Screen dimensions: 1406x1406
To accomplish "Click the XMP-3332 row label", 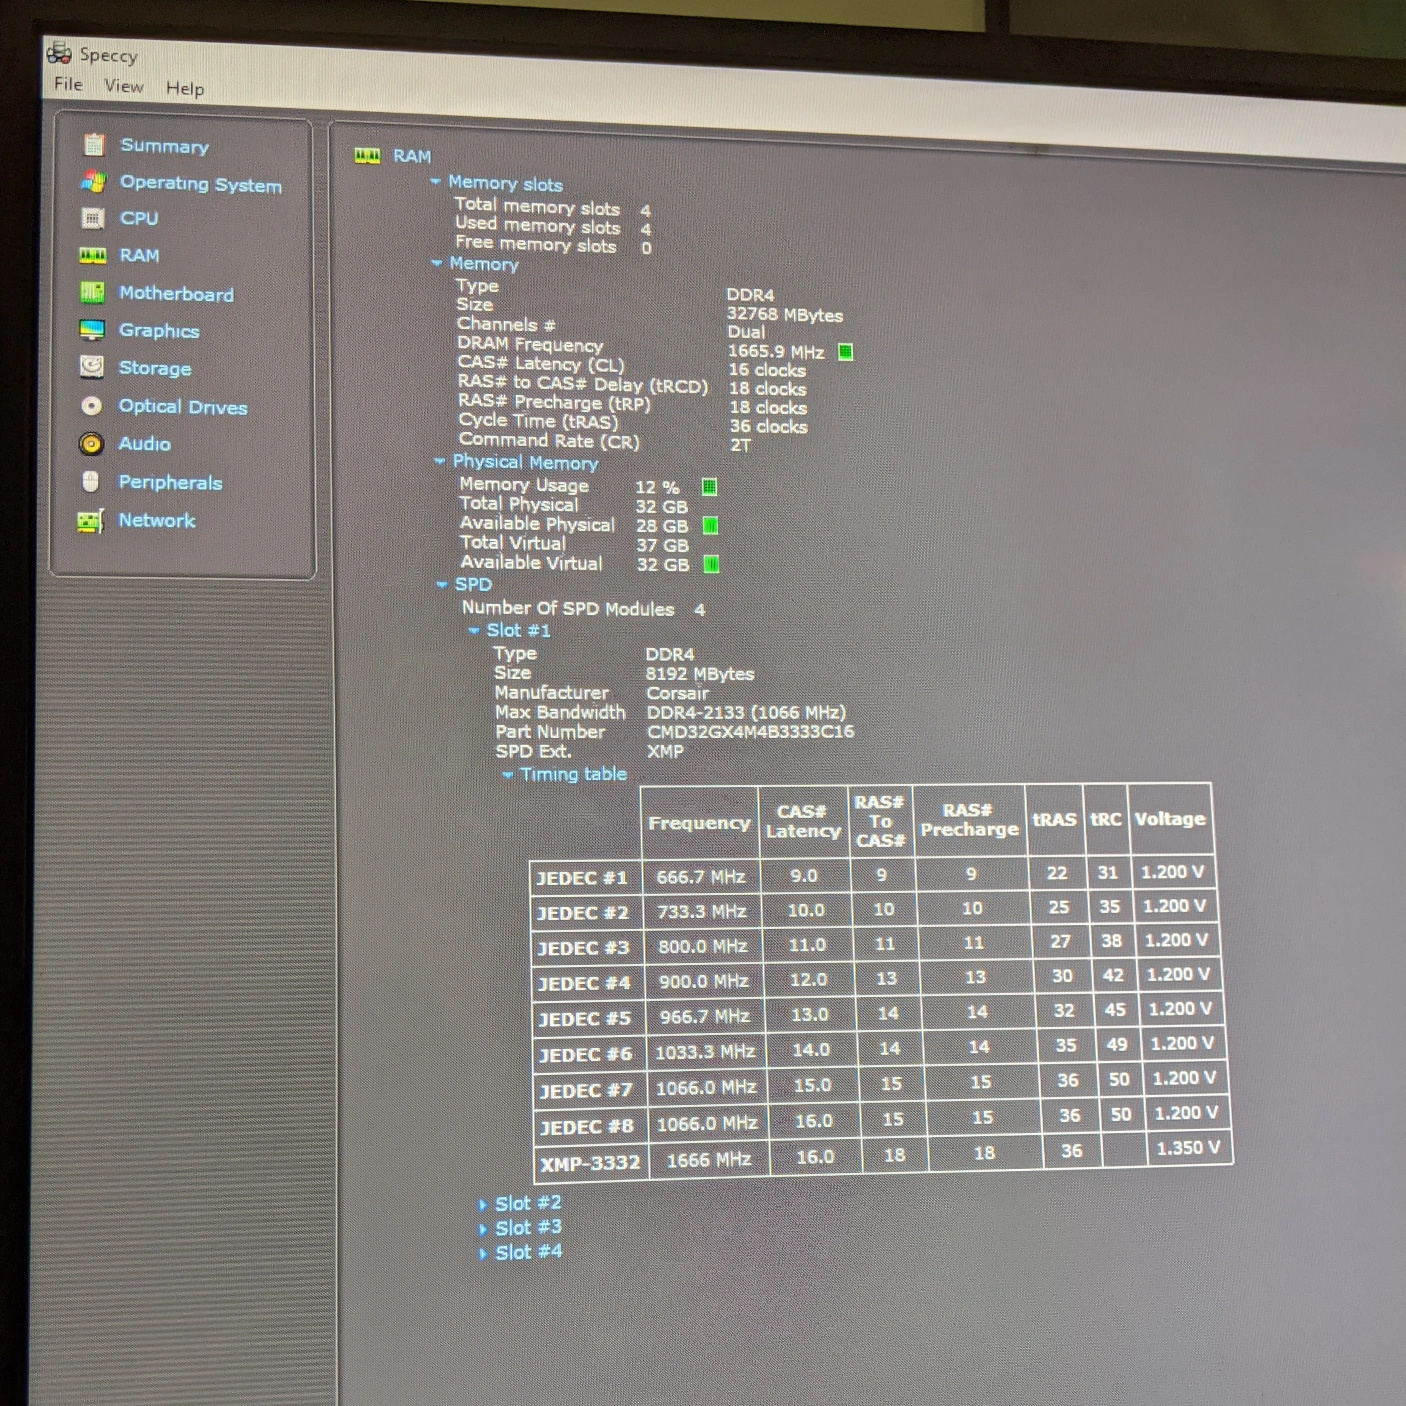I will (x=589, y=1163).
